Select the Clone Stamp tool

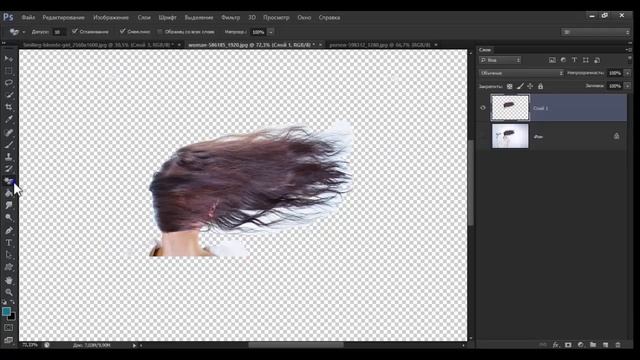tap(9, 157)
